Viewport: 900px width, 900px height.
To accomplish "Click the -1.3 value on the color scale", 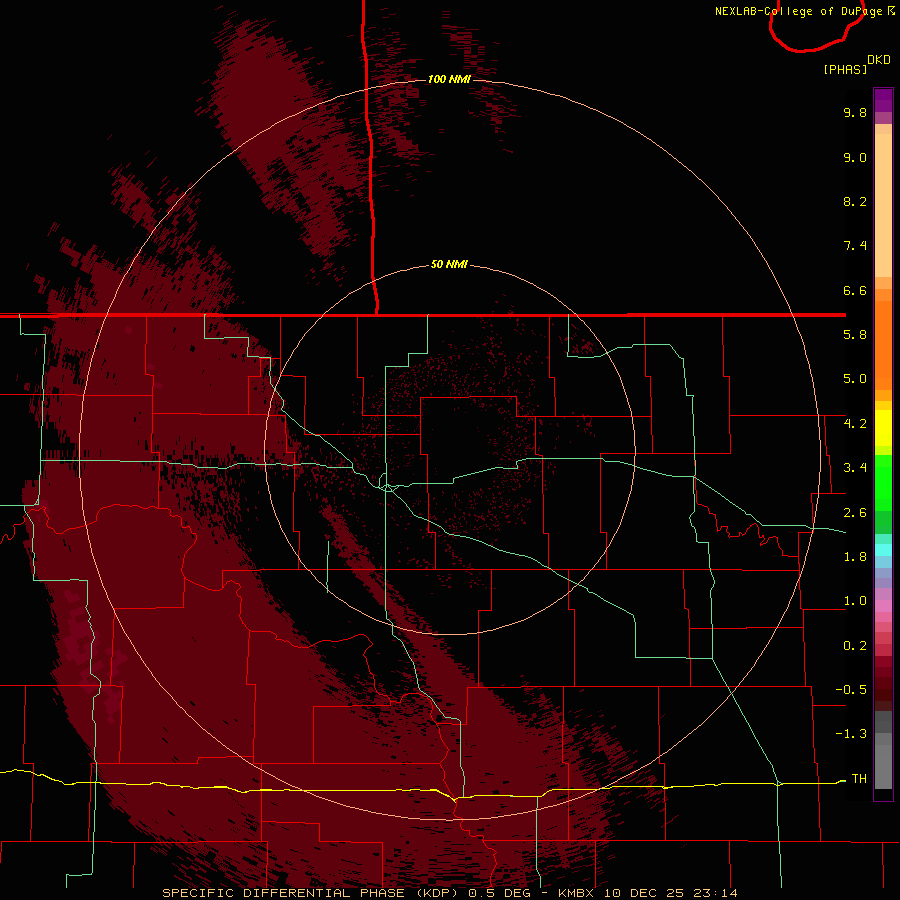I will click(851, 734).
